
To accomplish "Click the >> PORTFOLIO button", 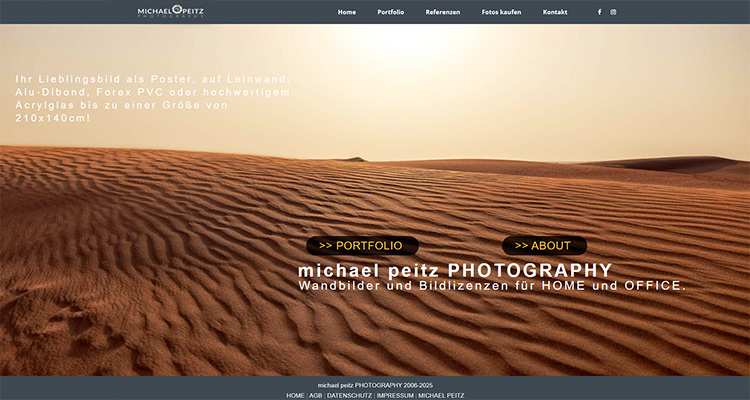I will [x=362, y=245].
